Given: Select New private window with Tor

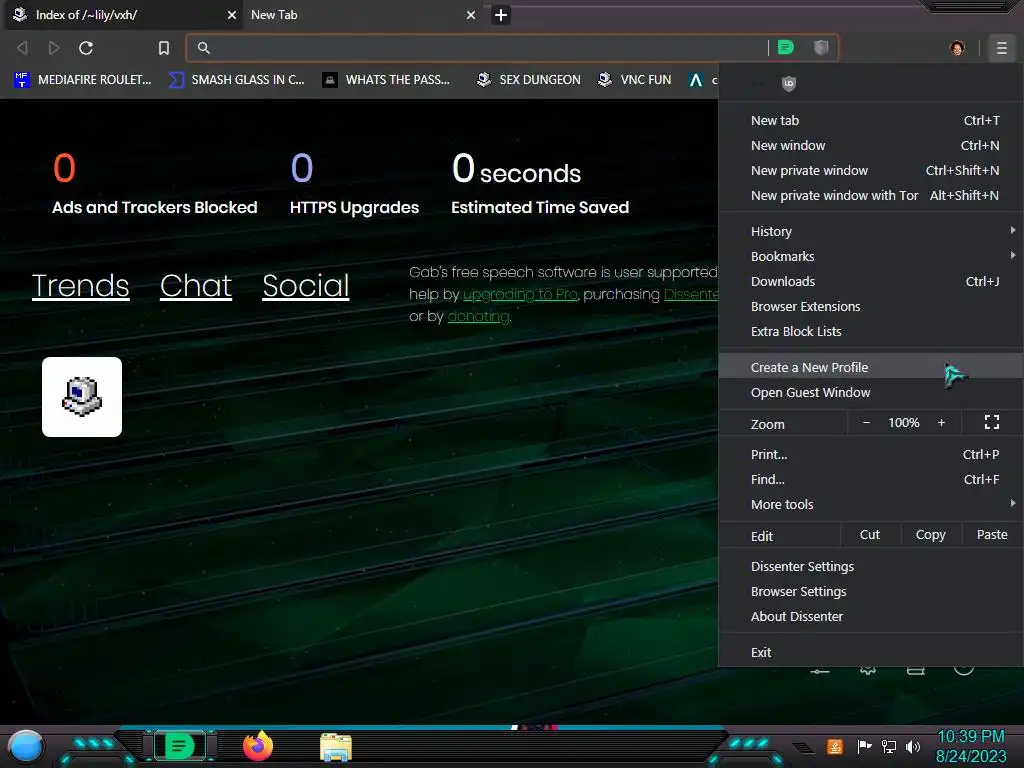Looking at the screenshot, I should 871,195.
